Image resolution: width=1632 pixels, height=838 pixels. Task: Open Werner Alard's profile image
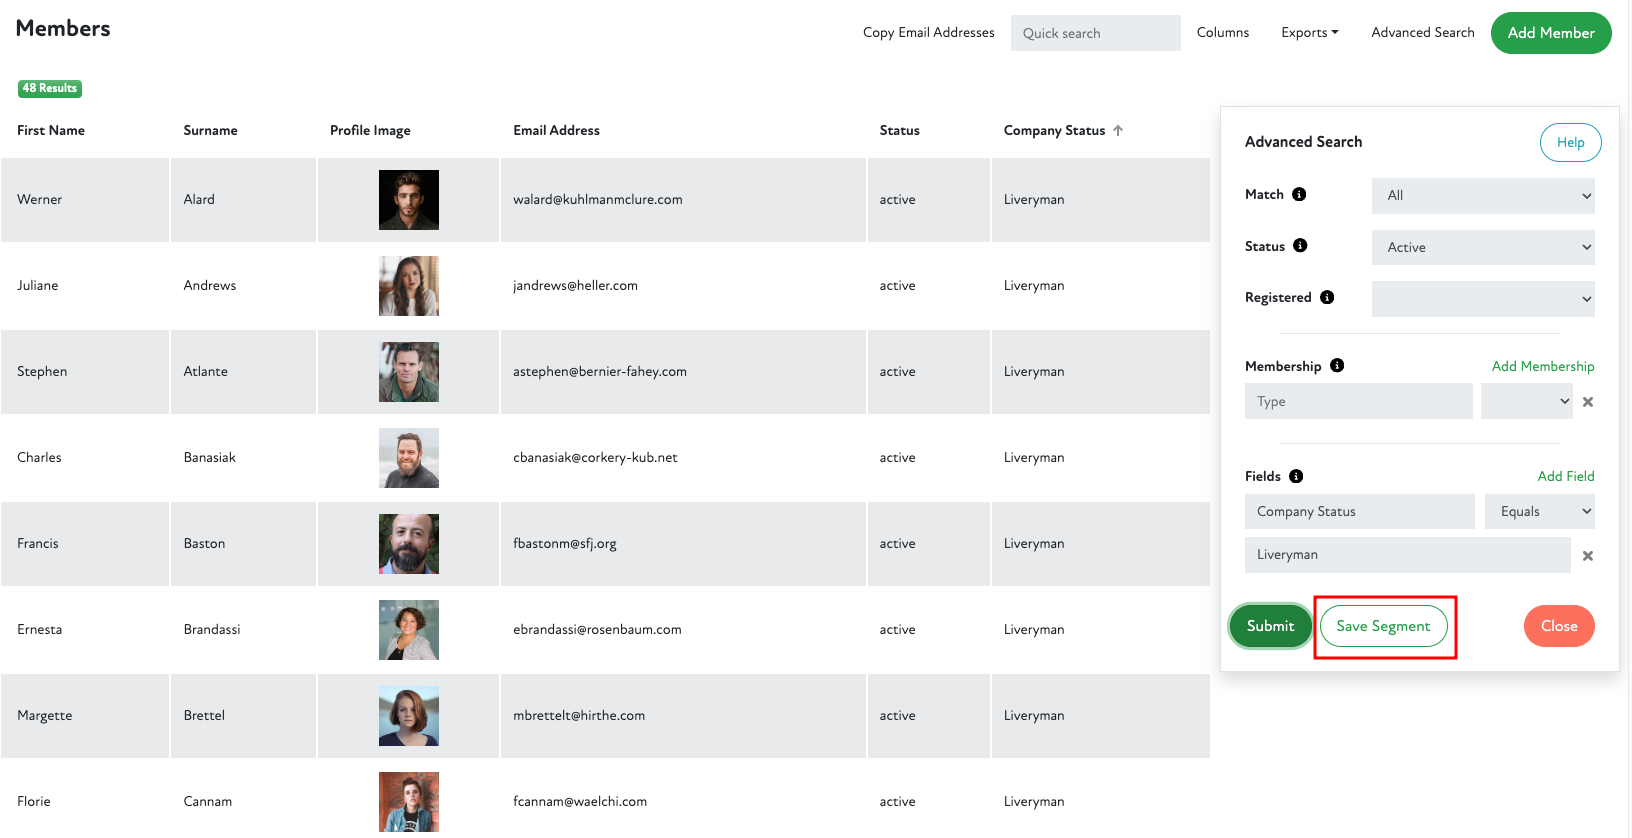point(408,200)
